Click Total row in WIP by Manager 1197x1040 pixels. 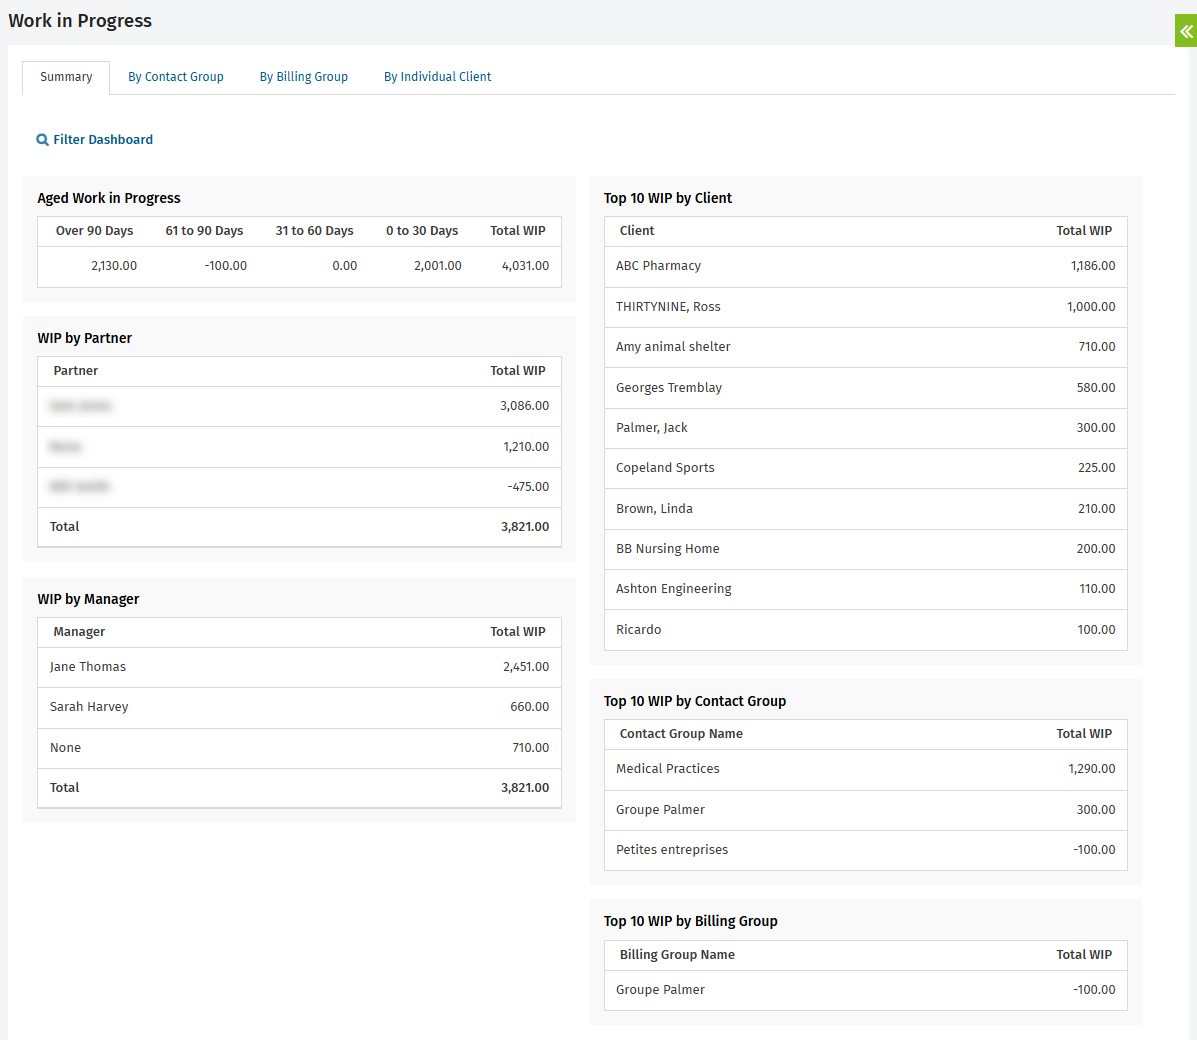[299, 788]
